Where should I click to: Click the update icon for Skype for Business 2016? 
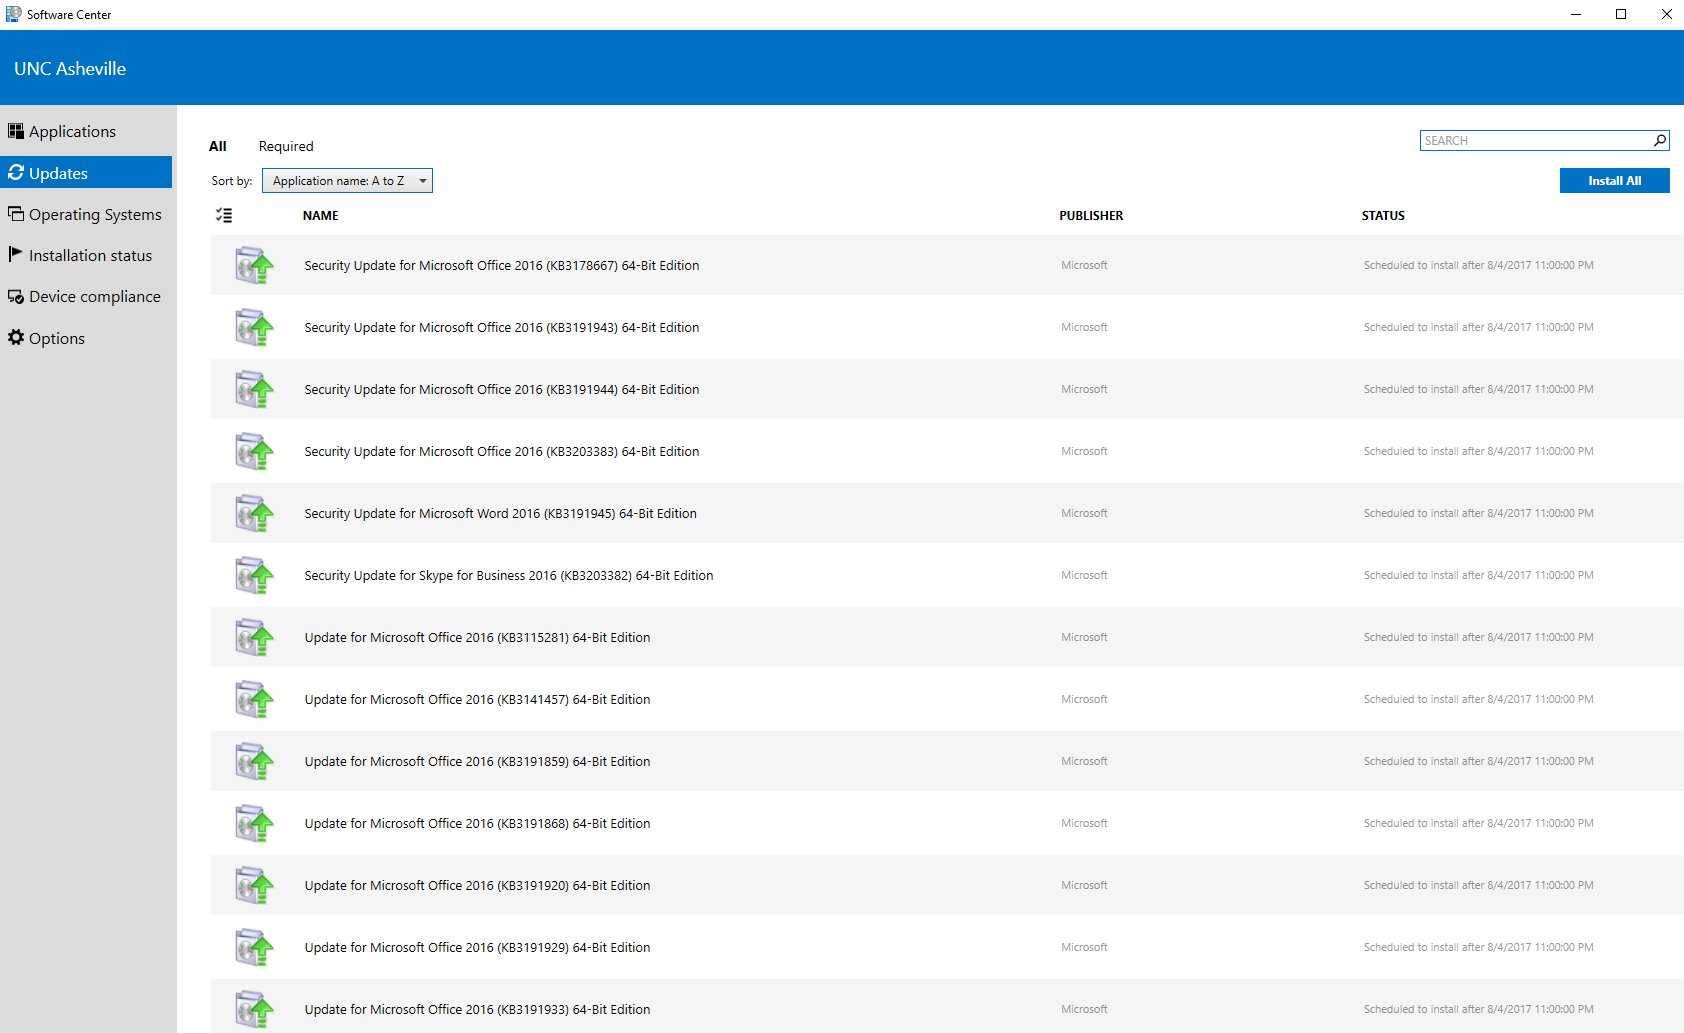[255, 575]
